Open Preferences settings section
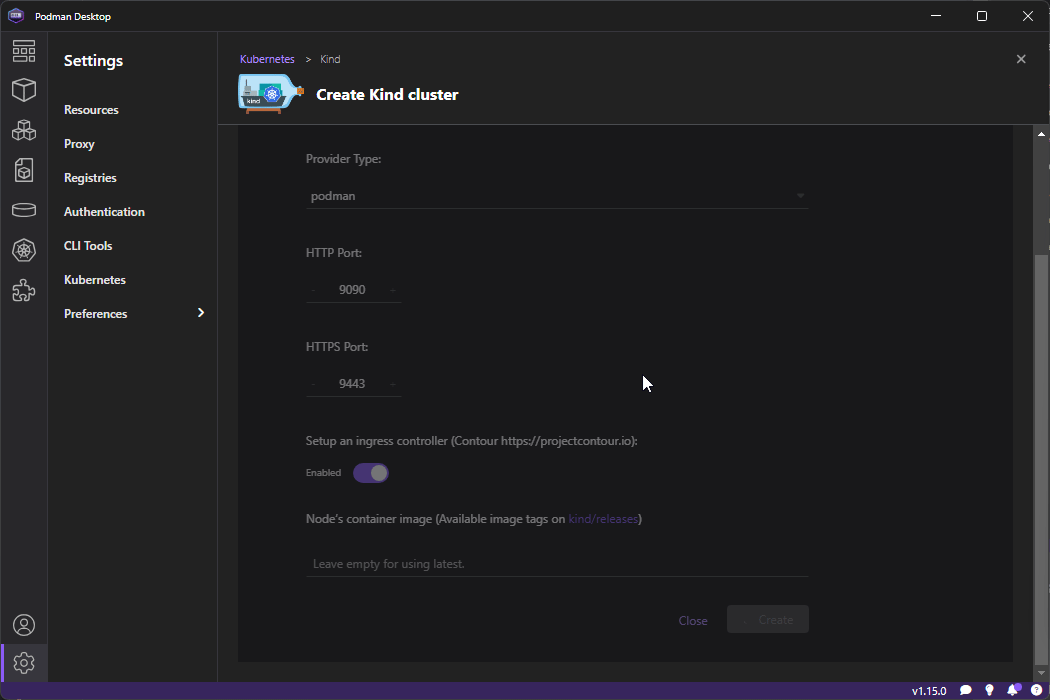Screen dimensions: 1050x700 click(x=96, y=313)
